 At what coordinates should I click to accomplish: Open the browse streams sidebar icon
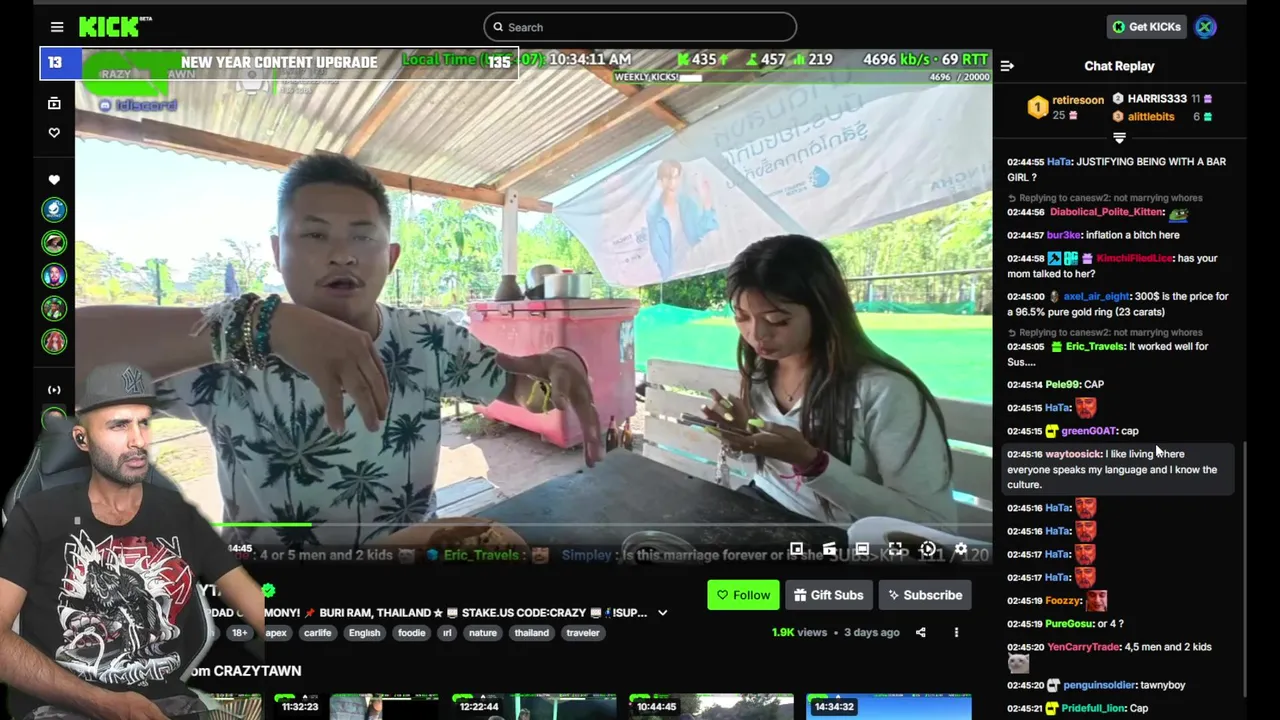[x=54, y=103]
